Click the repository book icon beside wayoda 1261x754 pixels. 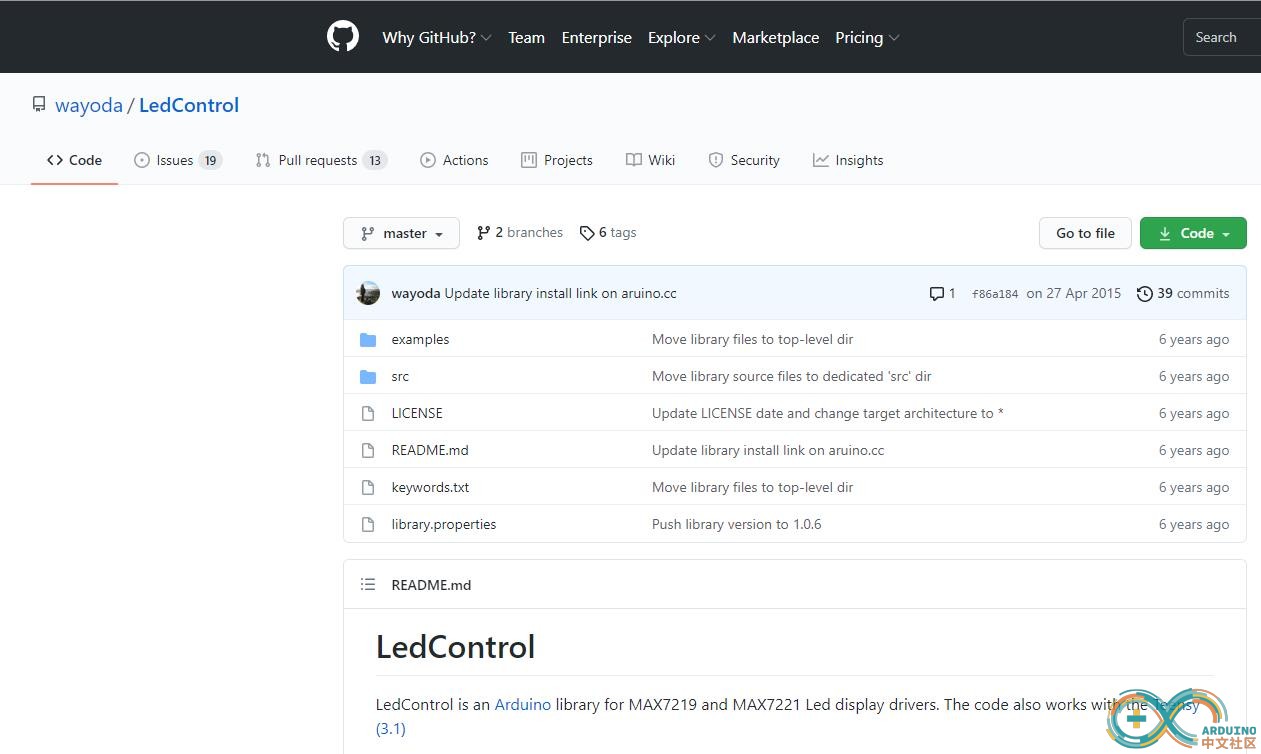(x=39, y=104)
